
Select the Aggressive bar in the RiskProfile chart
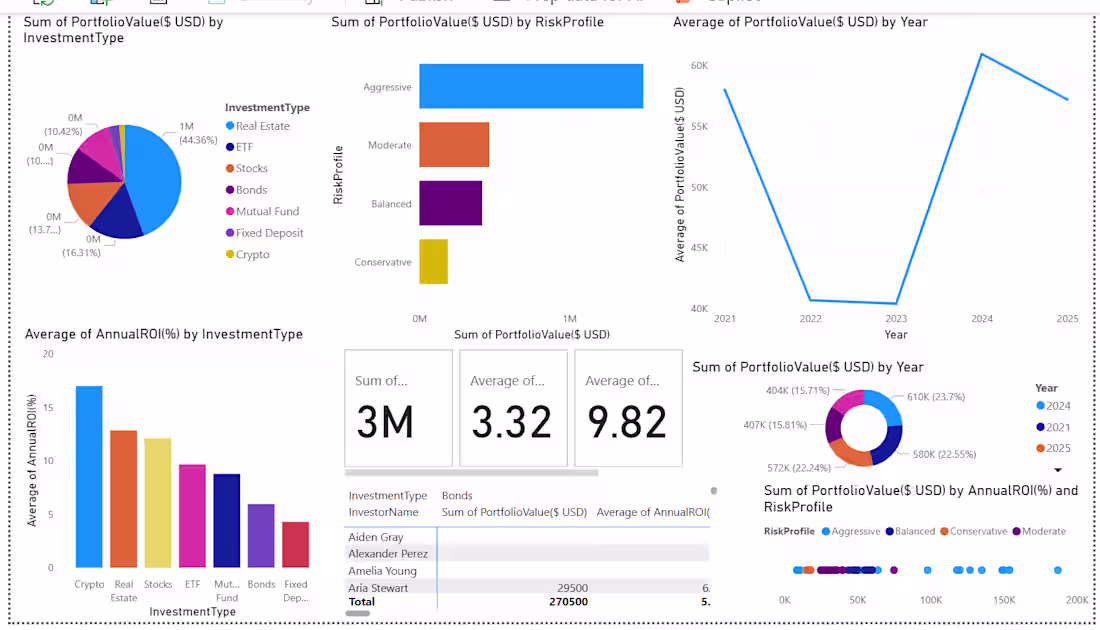tap(530, 86)
